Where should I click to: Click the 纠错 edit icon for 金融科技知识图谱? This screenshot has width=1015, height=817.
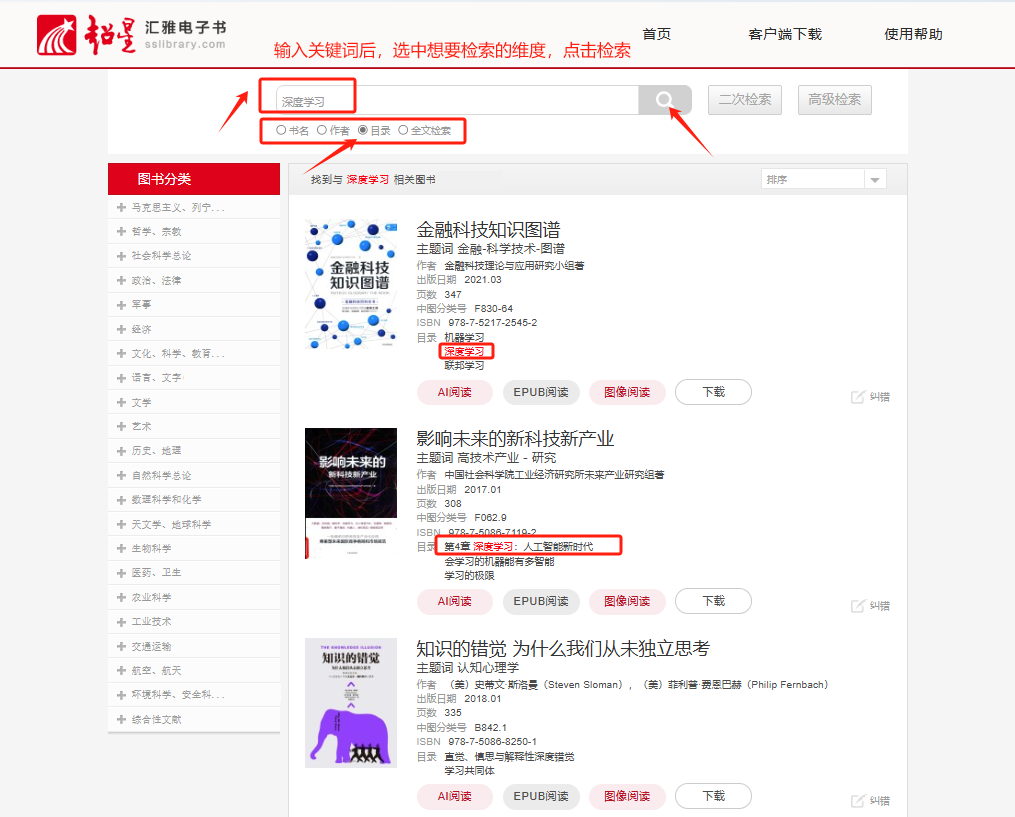pyautogui.click(x=858, y=397)
